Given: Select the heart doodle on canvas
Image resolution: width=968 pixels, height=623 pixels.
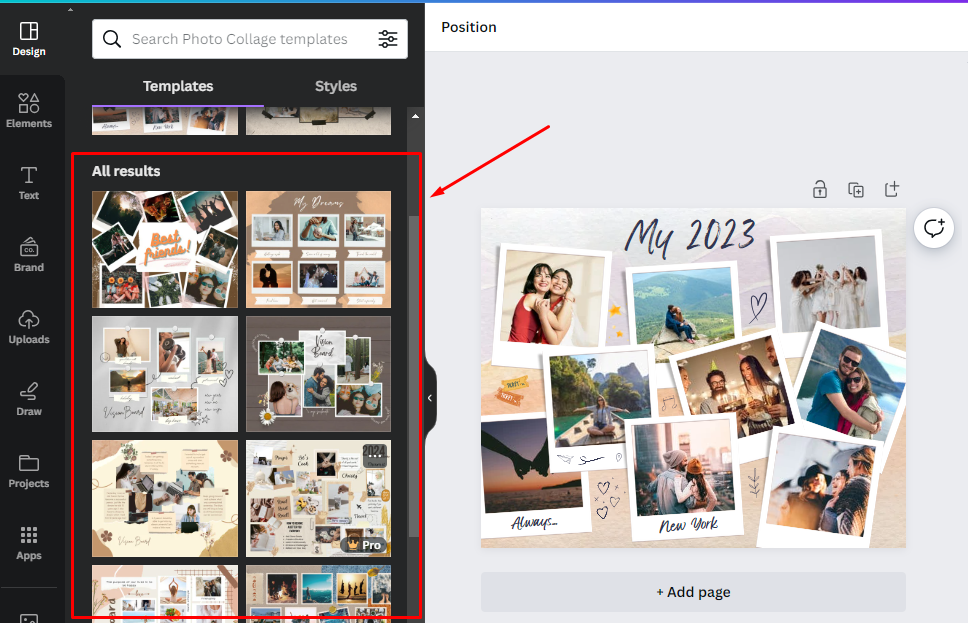Looking at the screenshot, I should point(758,306).
